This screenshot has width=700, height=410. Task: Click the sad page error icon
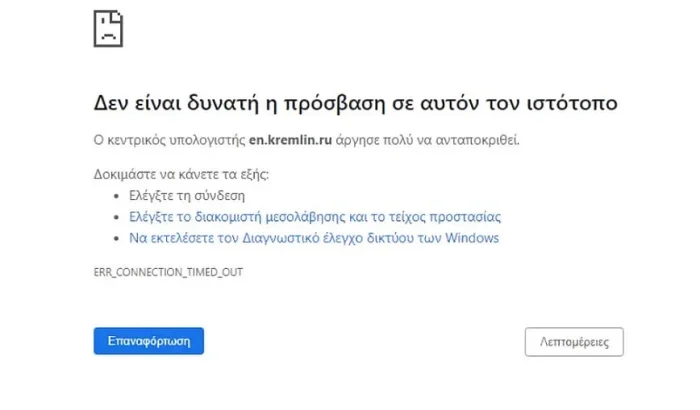pos(108,29)
